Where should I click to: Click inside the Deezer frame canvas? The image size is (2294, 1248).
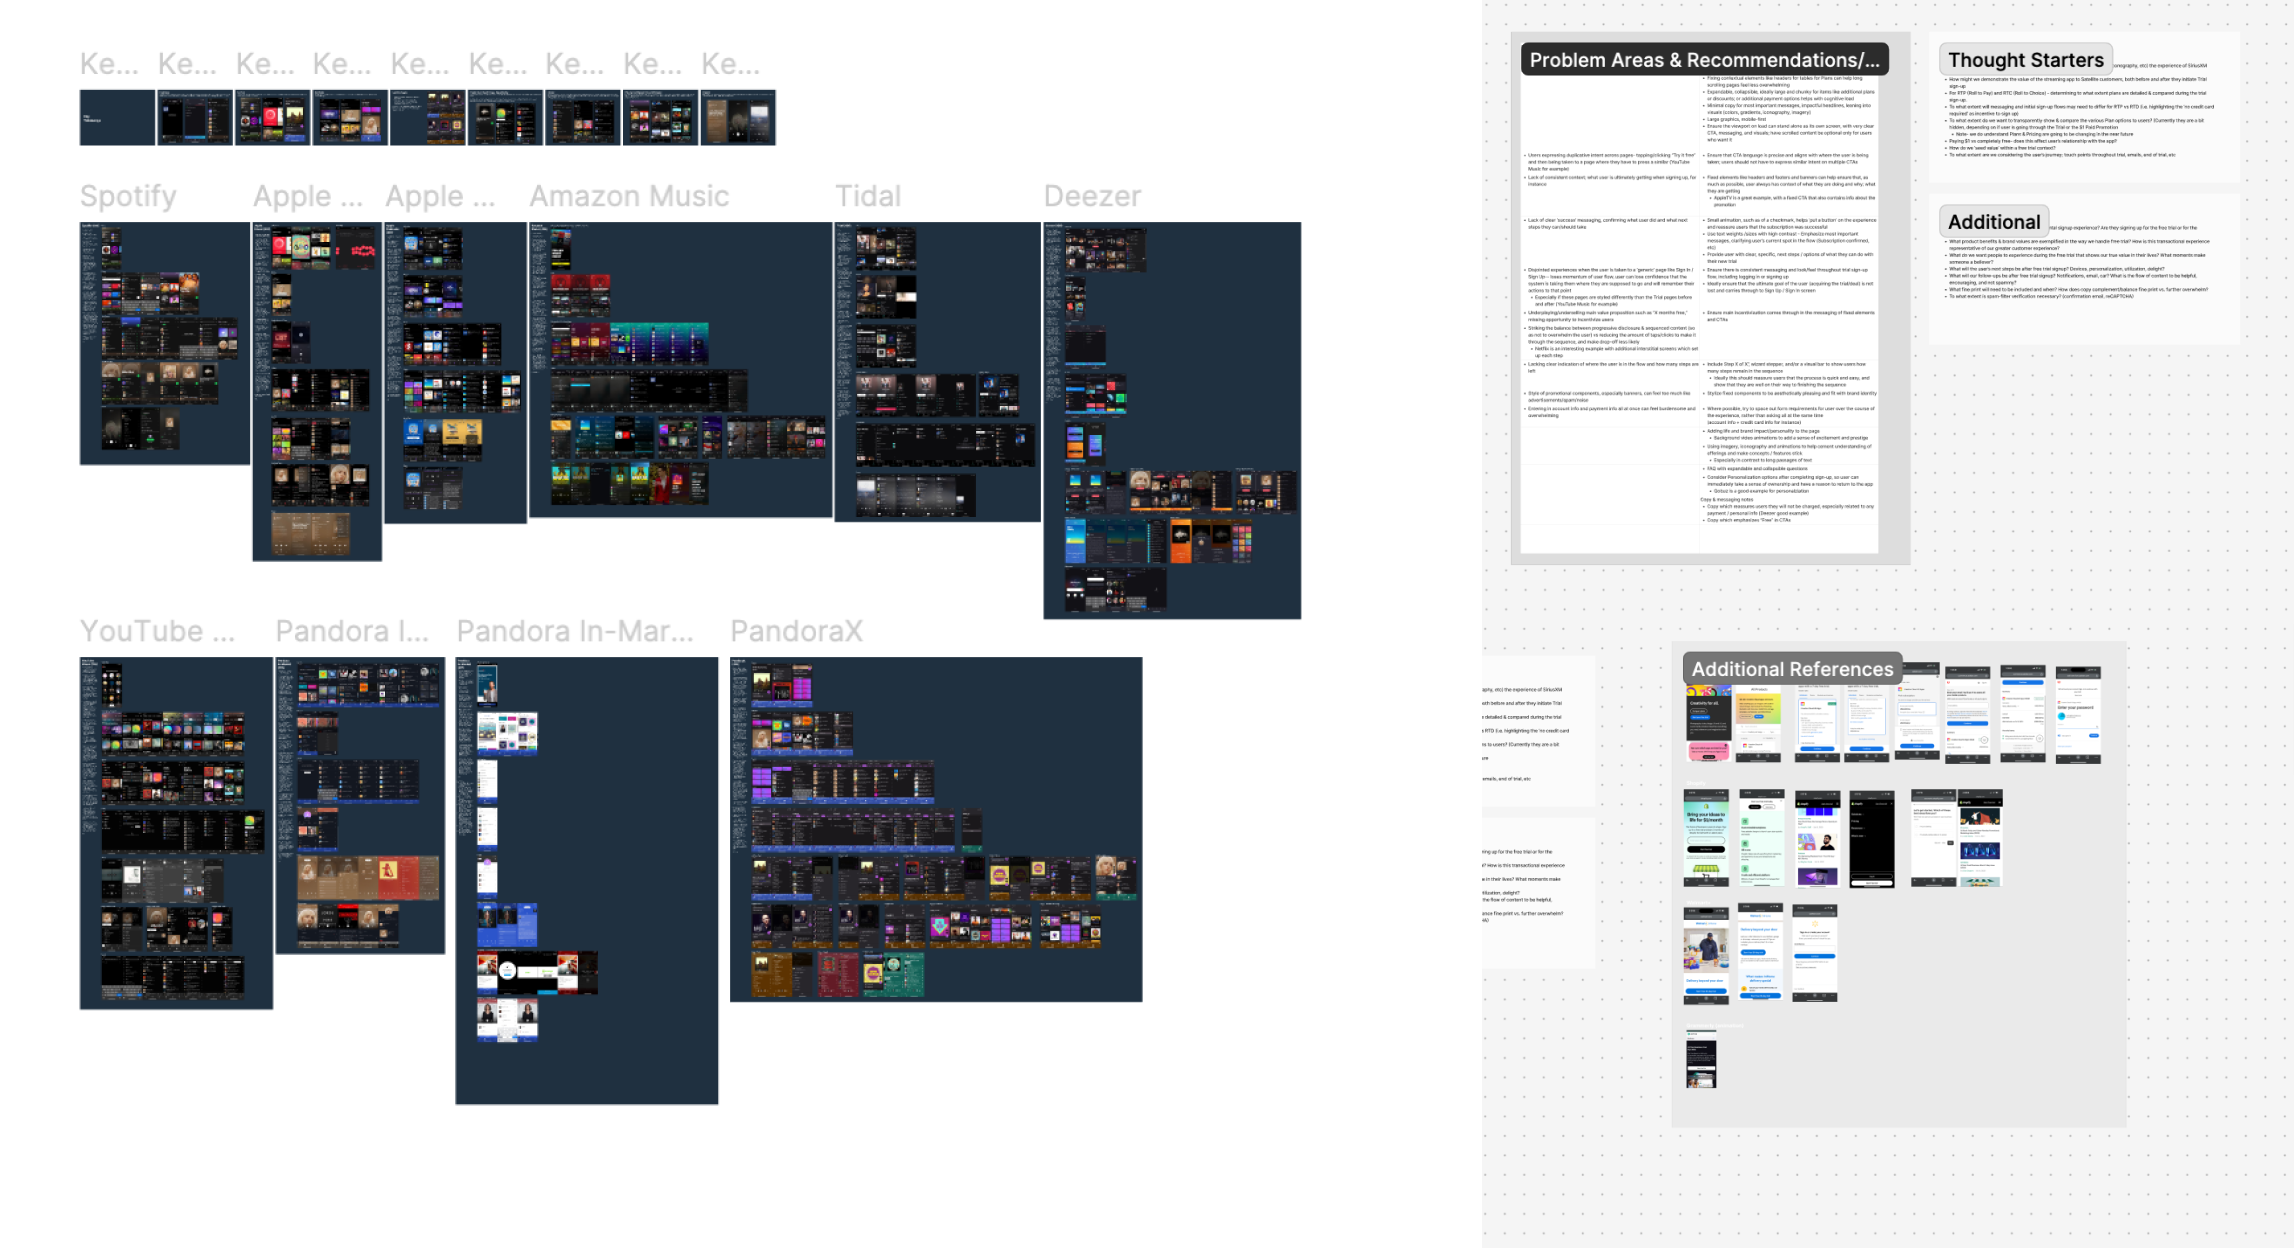tap(1172, 420)
